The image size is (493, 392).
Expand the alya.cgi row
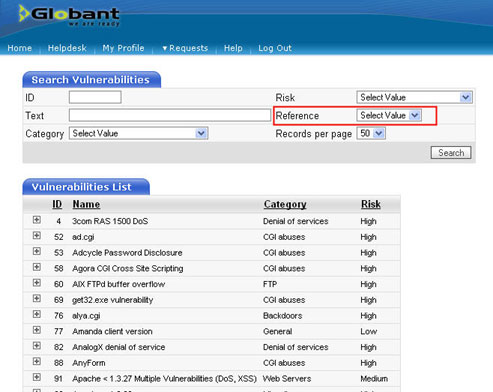[37, 314]
